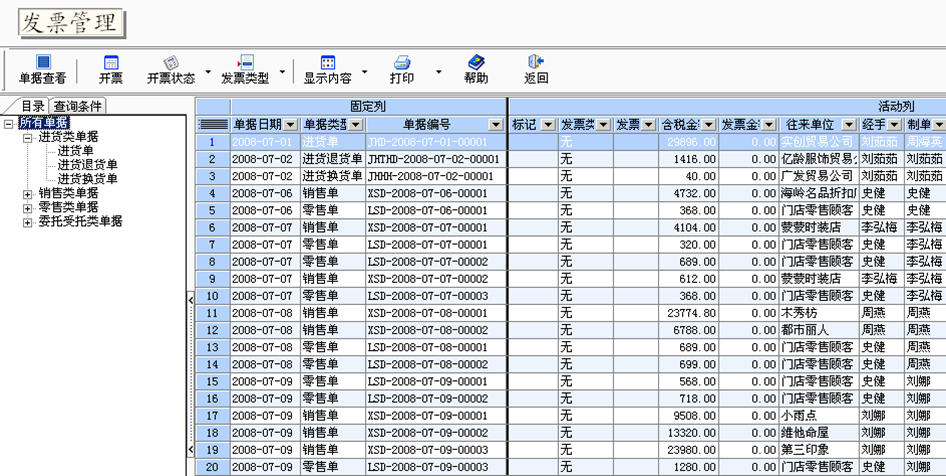Select 进货退货单 in the tree
946x476 pixels.
point(87,165)
